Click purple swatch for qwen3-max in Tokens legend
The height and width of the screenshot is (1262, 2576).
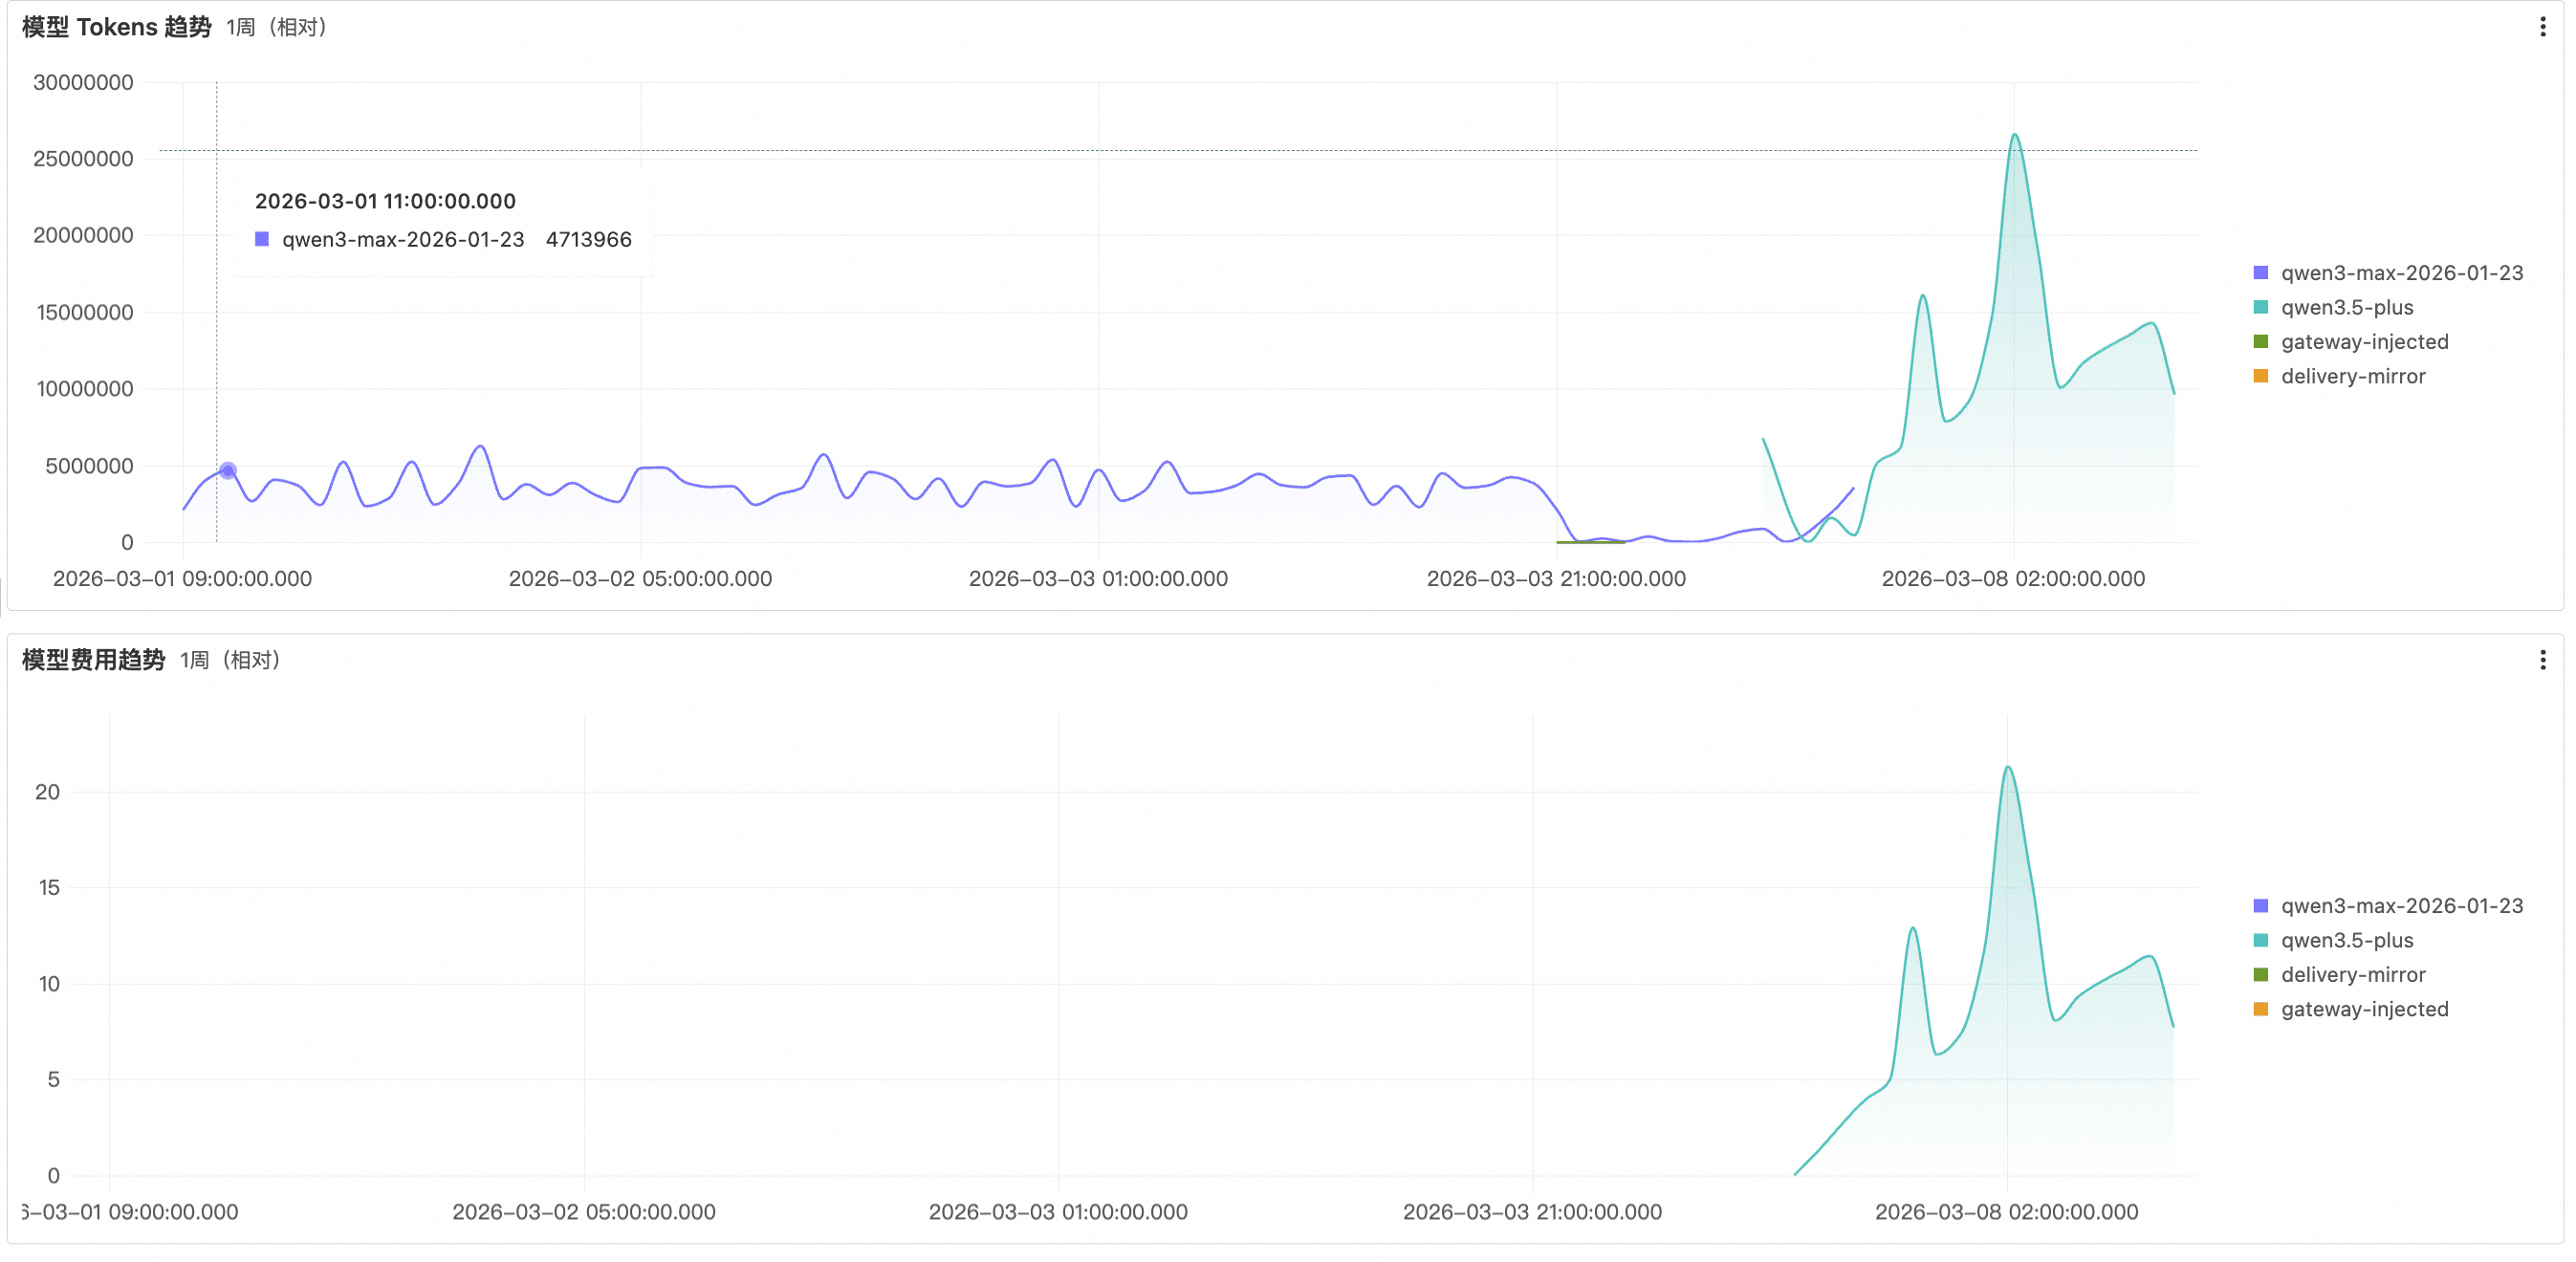coord(2260,273)
